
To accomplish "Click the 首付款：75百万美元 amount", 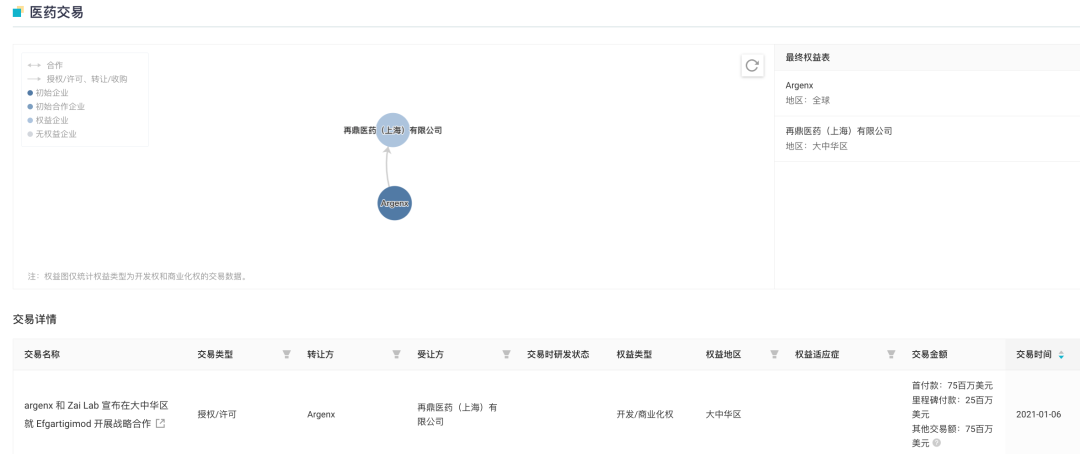I will (x=952, y=386).
